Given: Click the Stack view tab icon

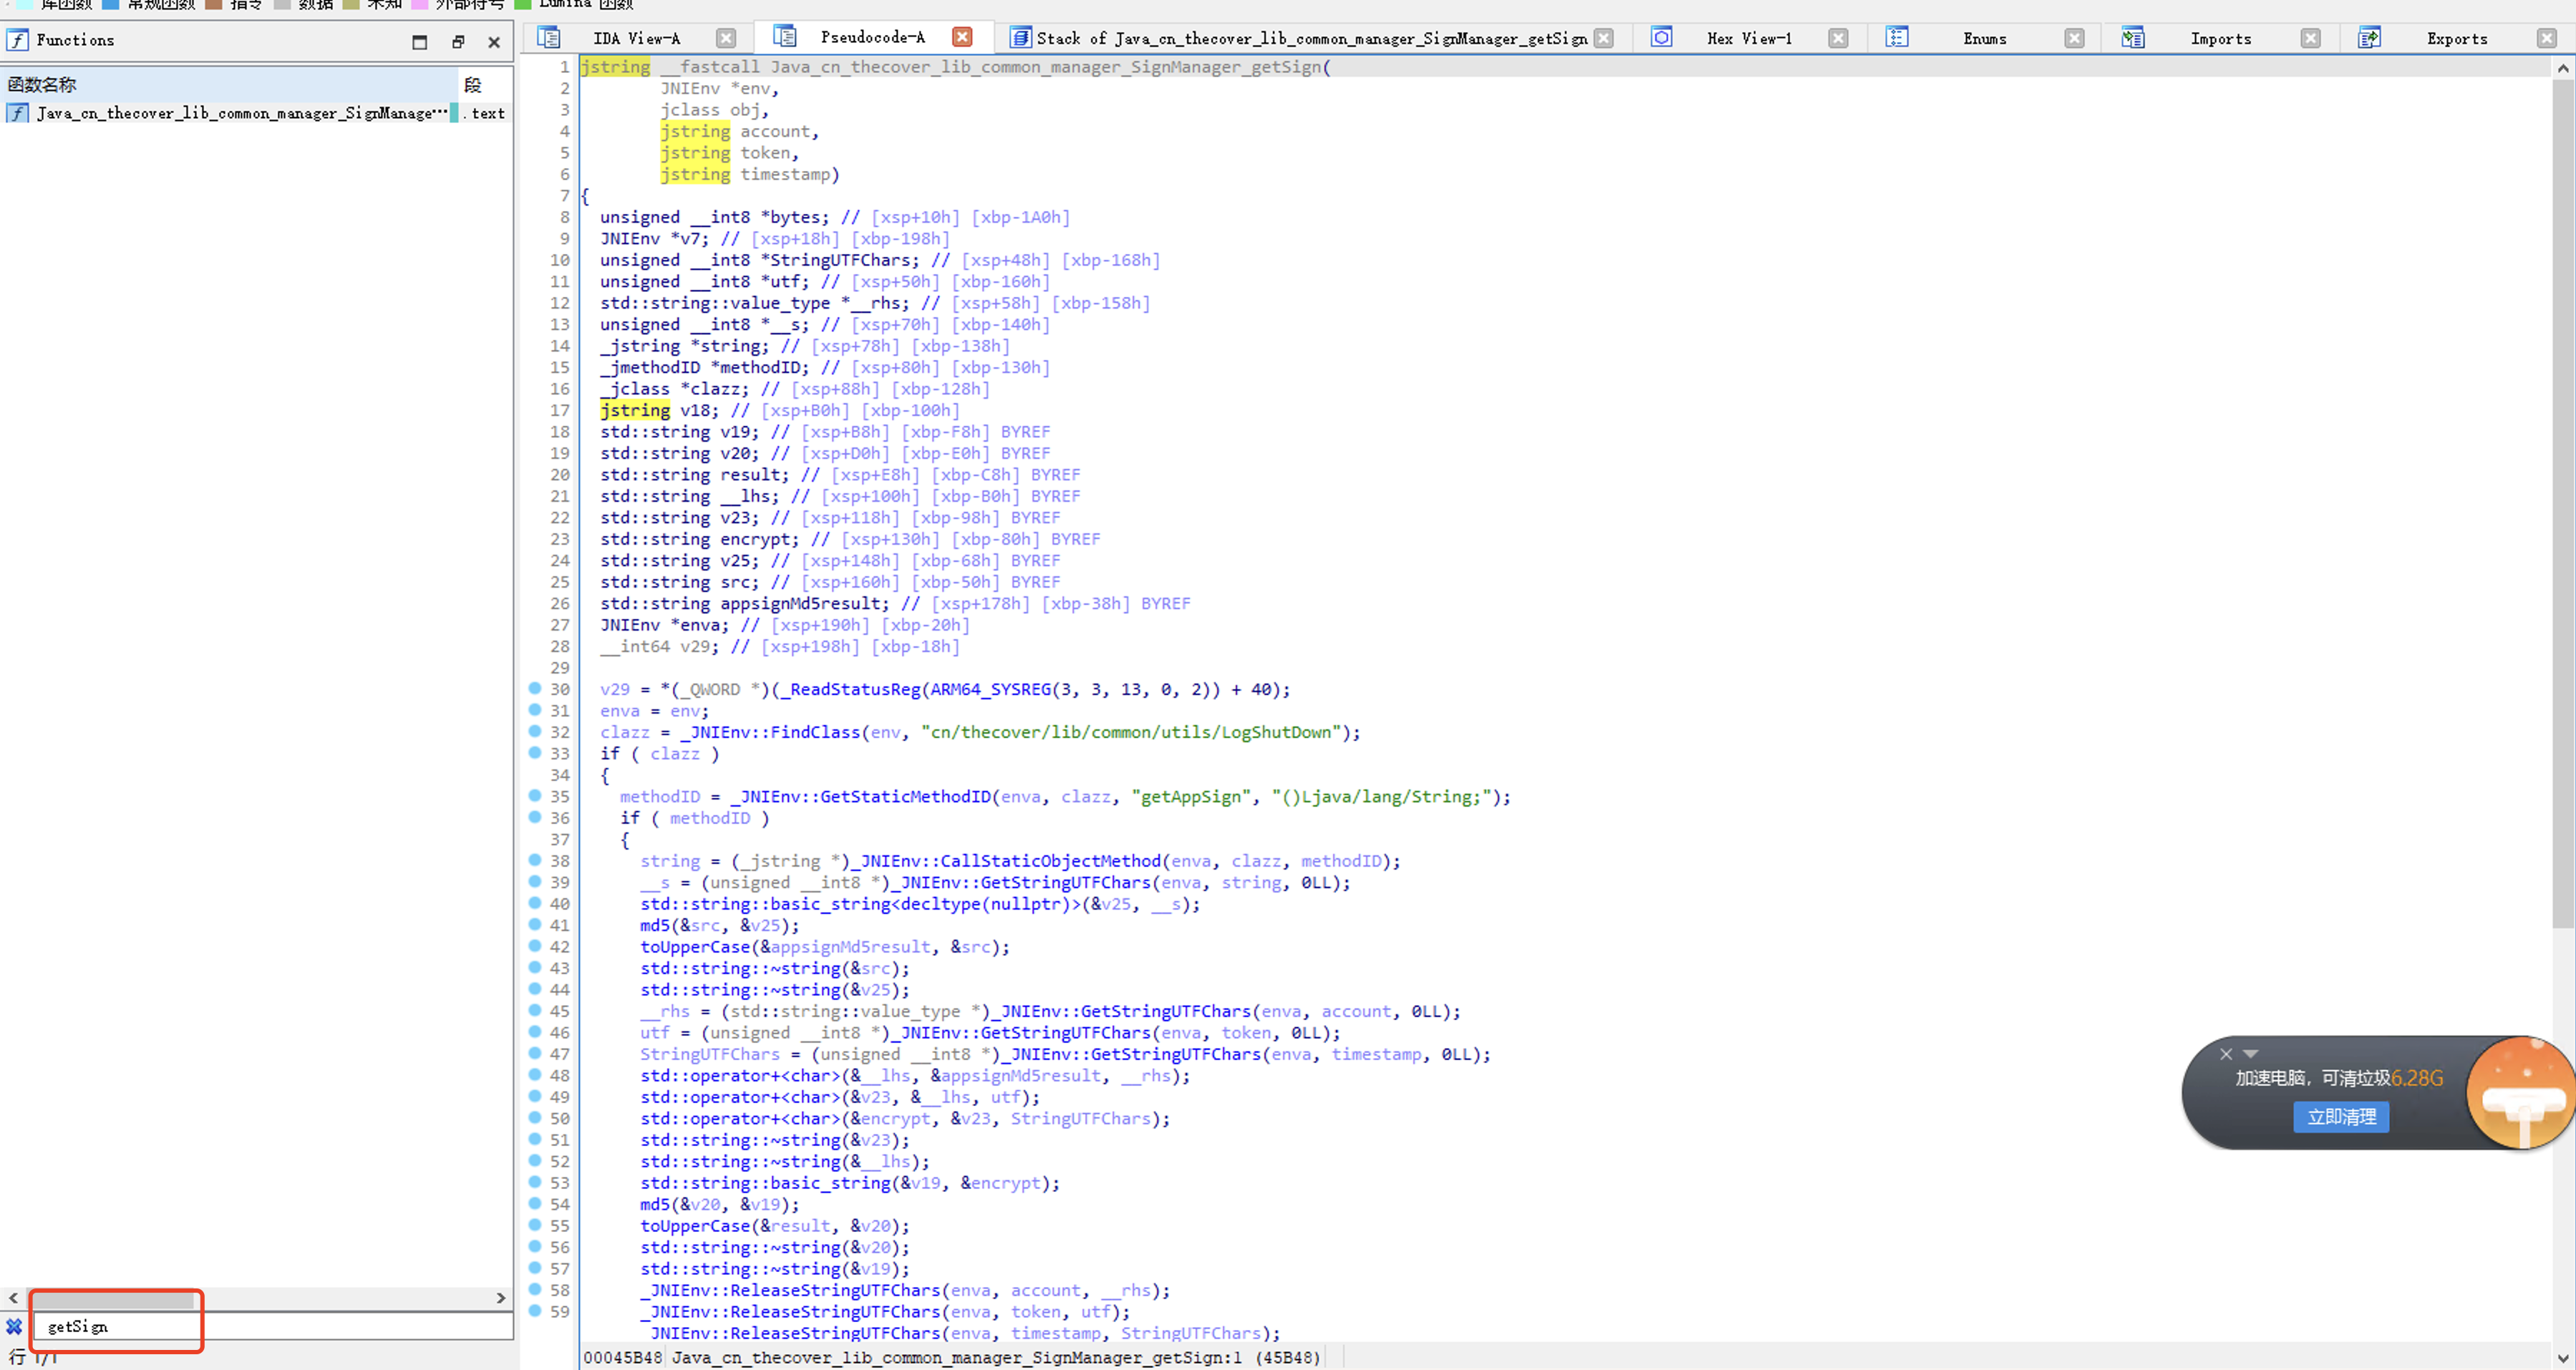Looking at the screenshot, I should tap(1020, 38).
